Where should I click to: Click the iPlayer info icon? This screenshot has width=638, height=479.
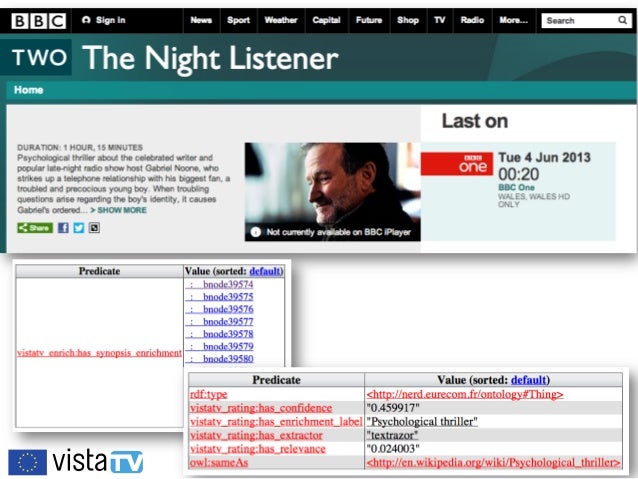(256, 232)
